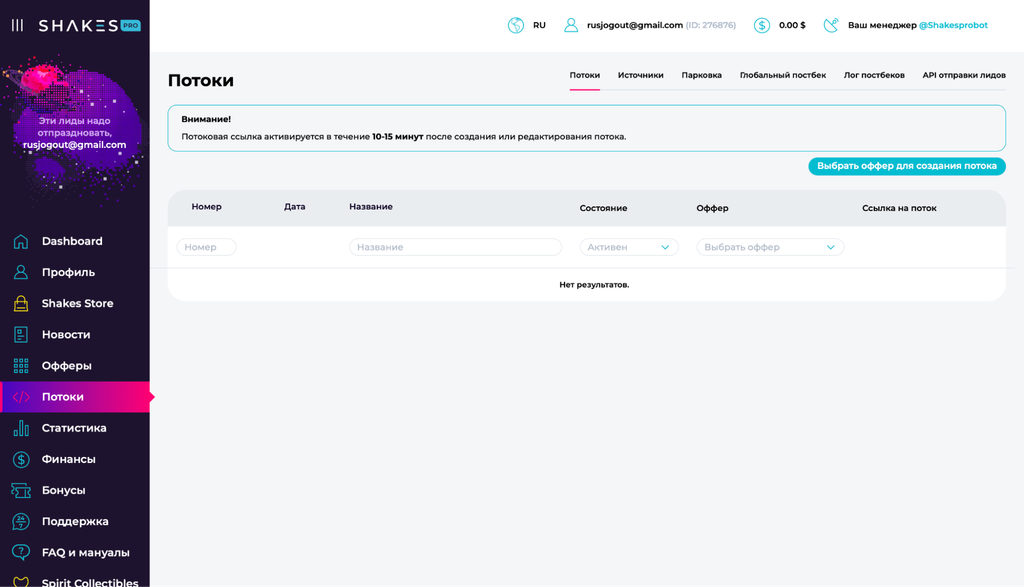Open Финансы from the sidebar menu
Image resolution: width=1024 pixels, height=587 pixels.
click(x=69, y=460)
